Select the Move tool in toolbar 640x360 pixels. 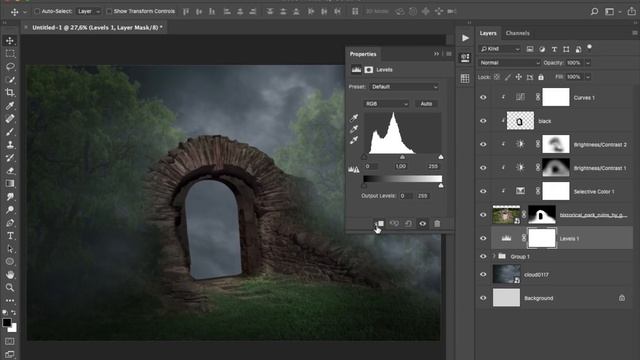(x=10, y=40)
